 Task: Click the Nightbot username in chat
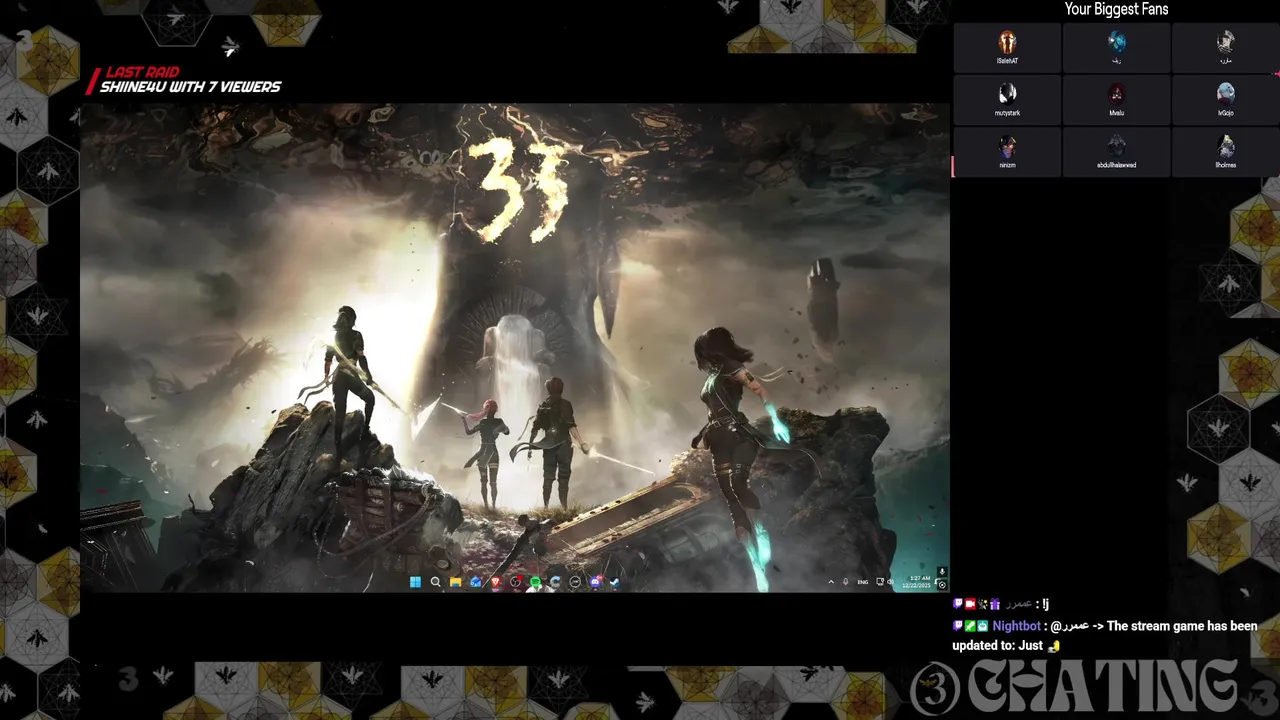point(1016,626)
